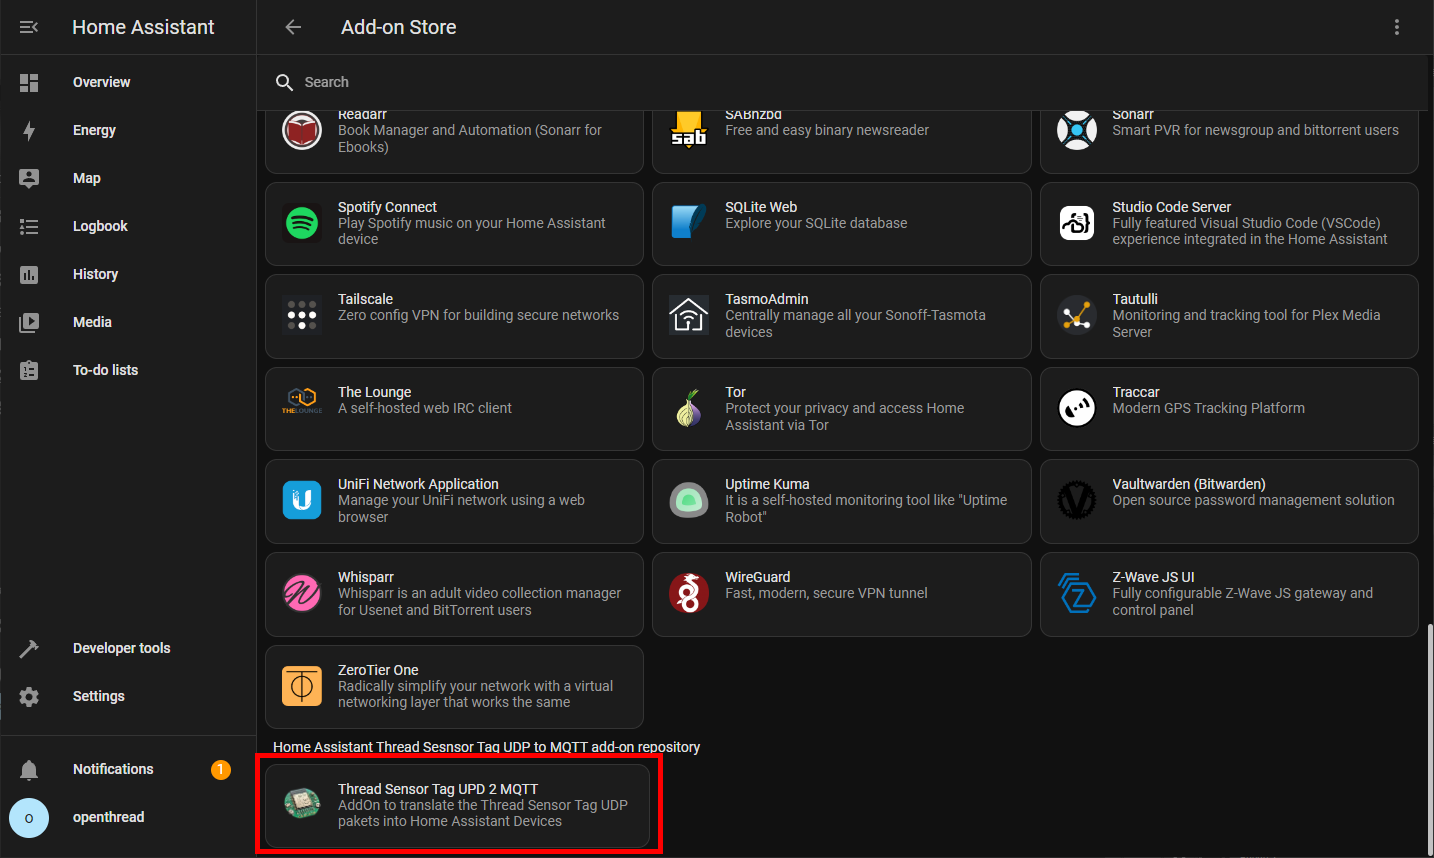Click the Spotify Connect add-on icon
The image size is (1434, 858).
[x=301, y=223]
